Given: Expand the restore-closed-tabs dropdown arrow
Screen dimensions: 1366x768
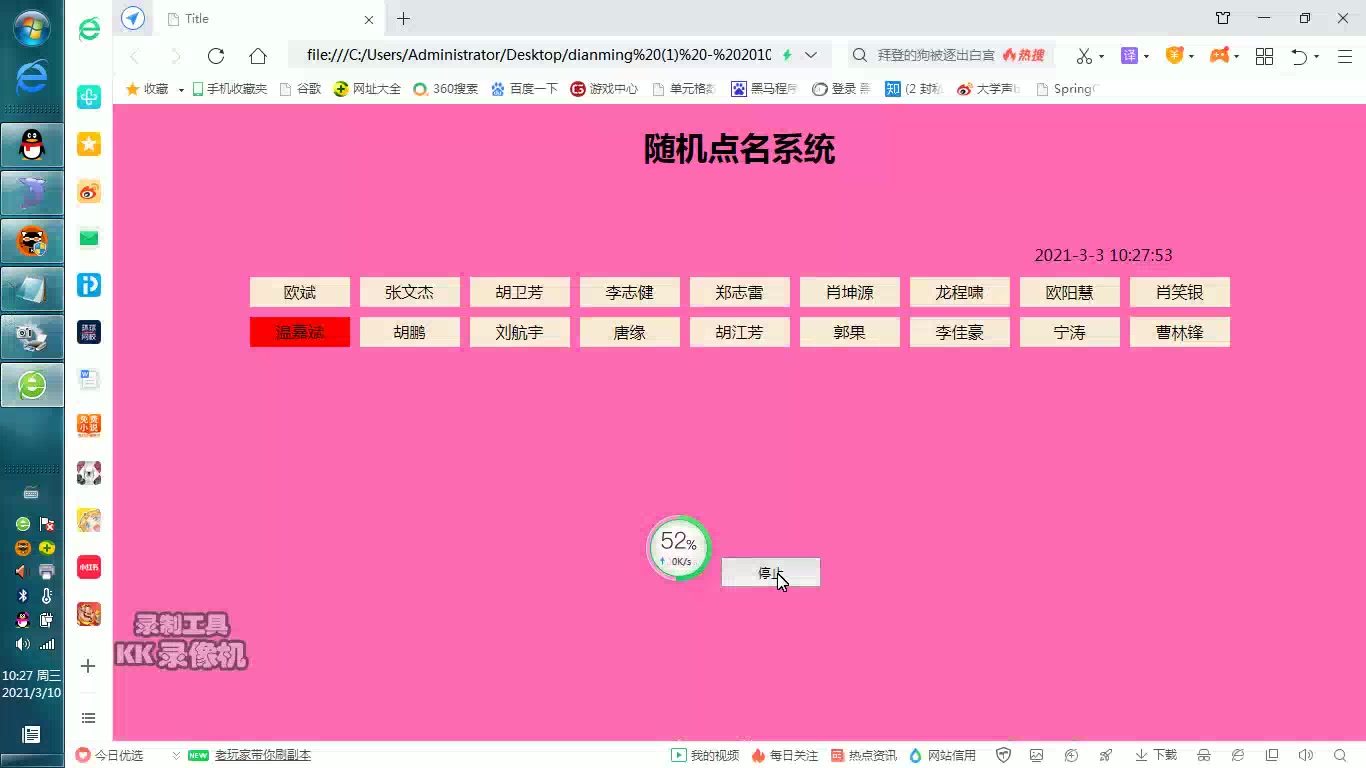Looking at the screenshot, I should click(1315, 56).
